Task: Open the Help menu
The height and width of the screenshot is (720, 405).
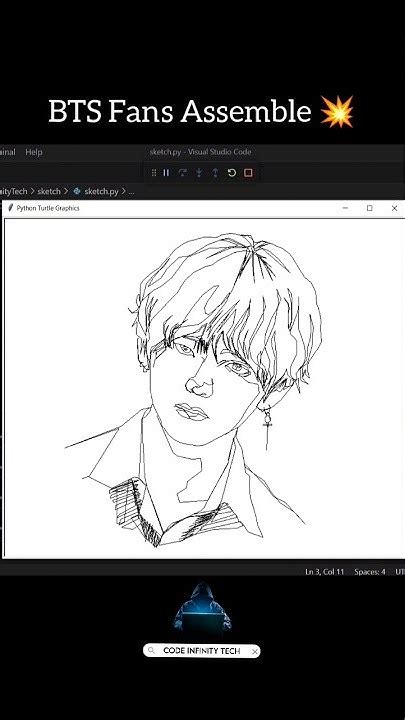Action: coord(34,152)
